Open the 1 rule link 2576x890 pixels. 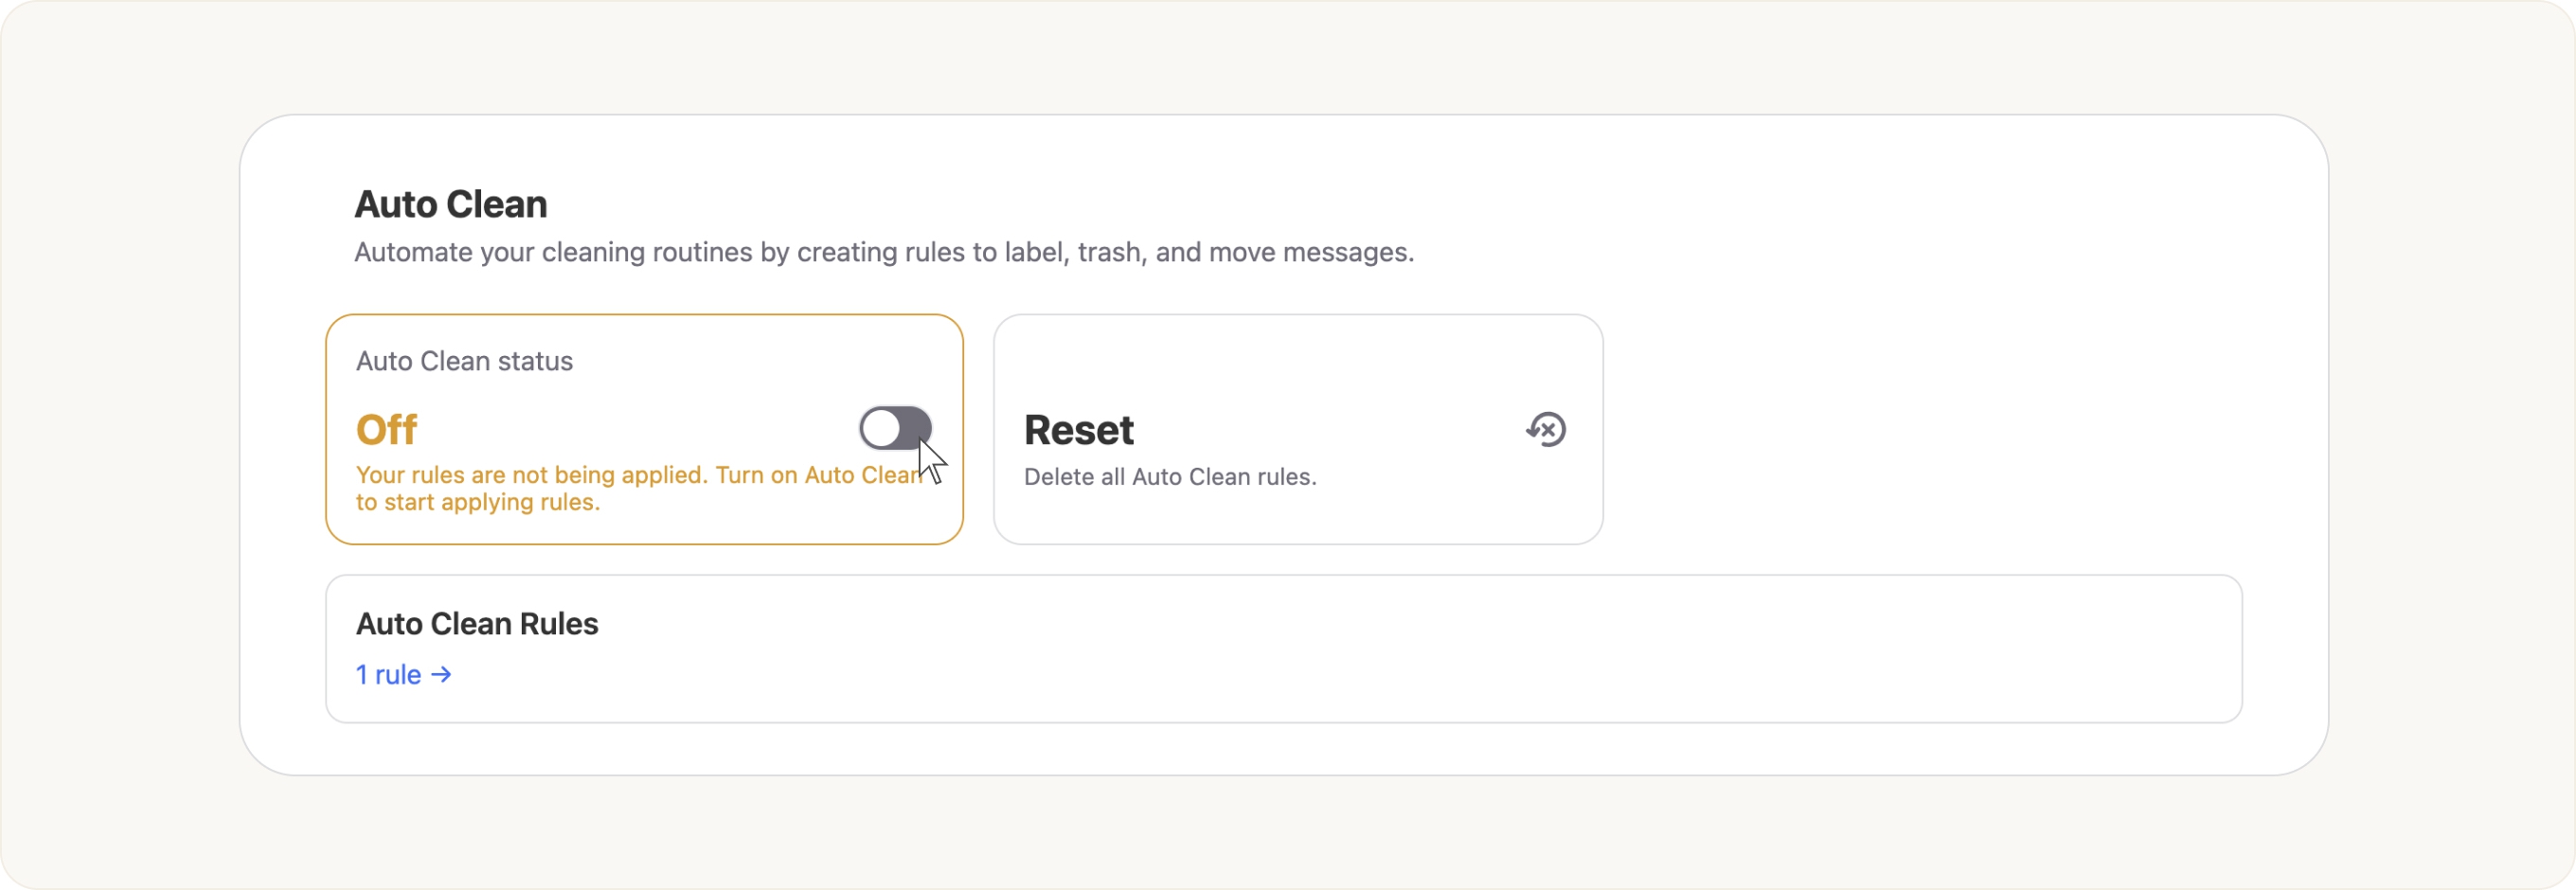pos(389,675)
